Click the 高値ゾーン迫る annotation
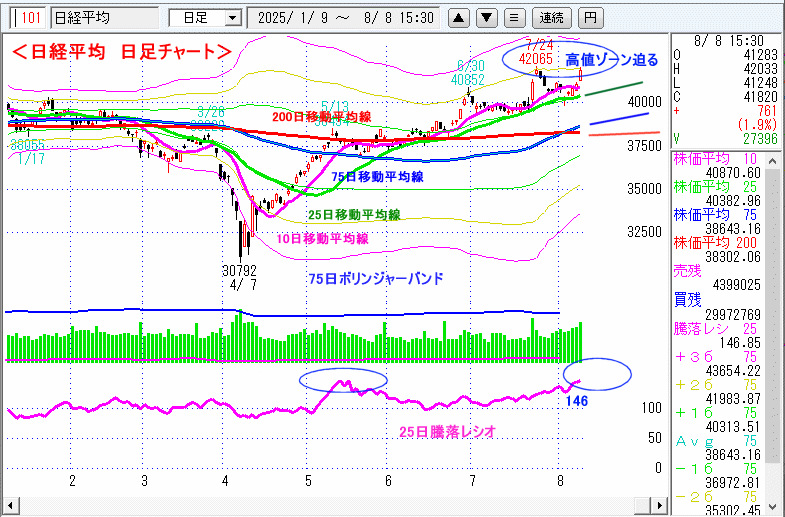This screenshot has height=517, width=785. [x=612, y=60]
